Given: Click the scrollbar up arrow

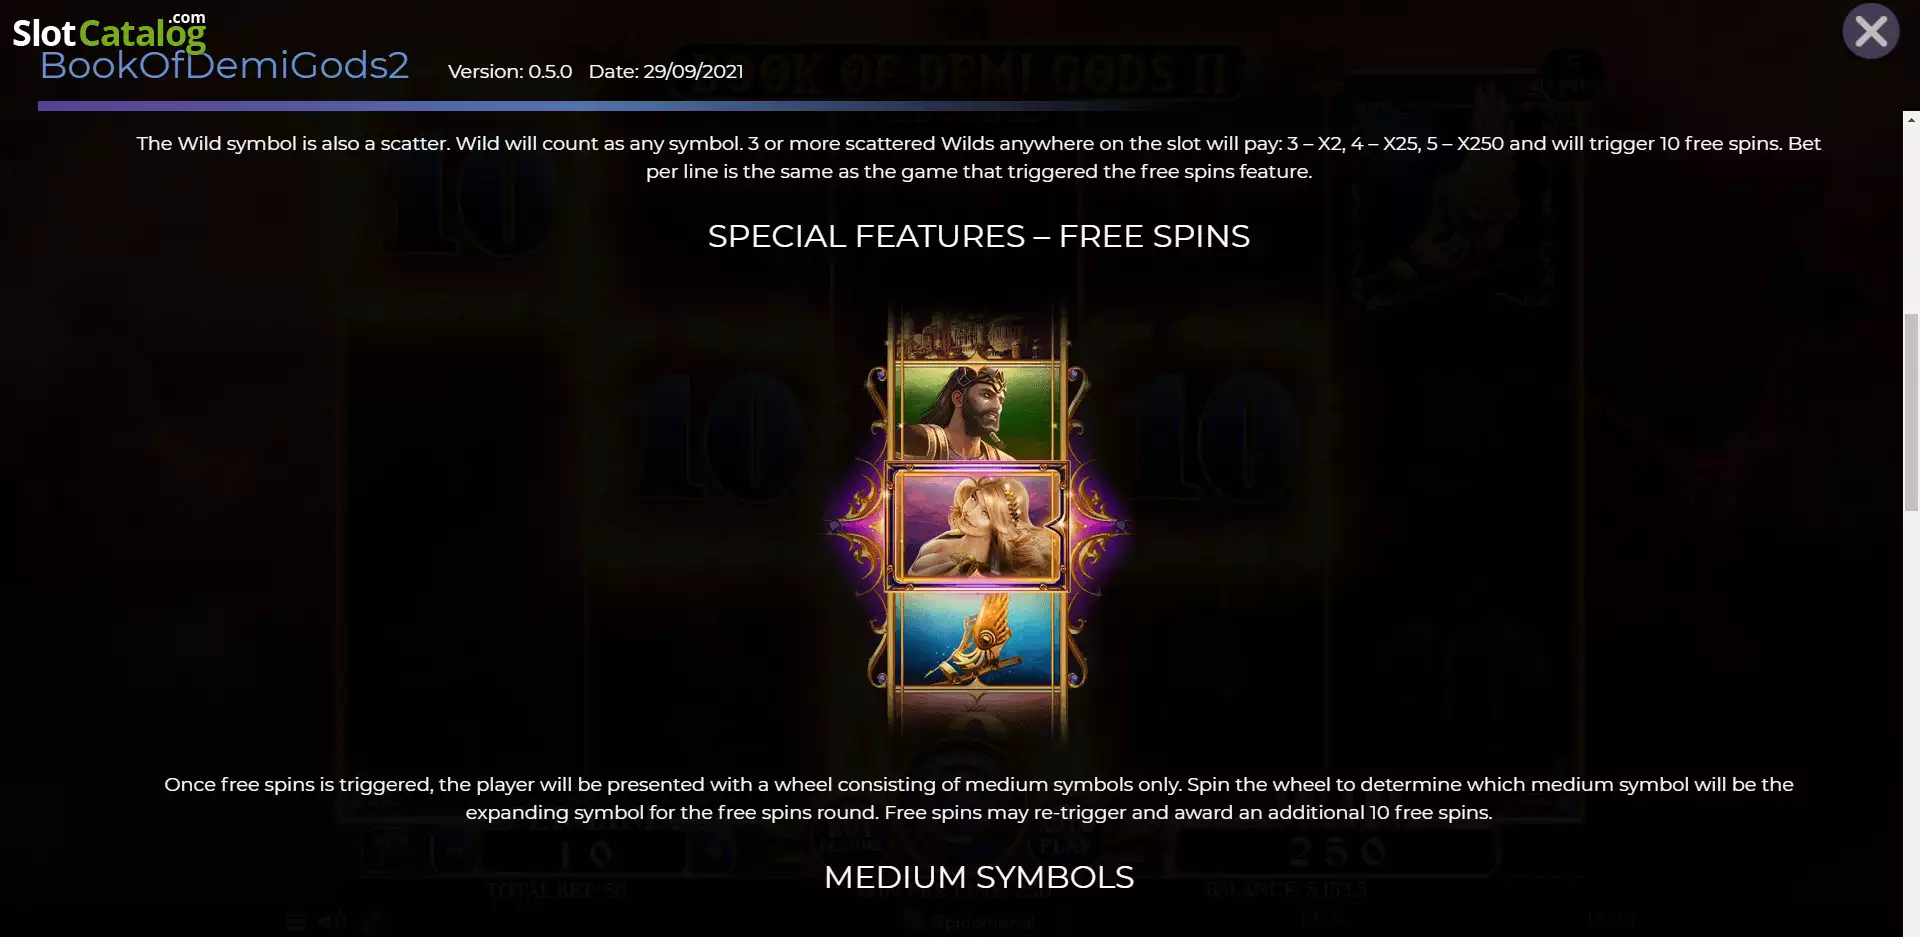Looking at the screenshot, I should click(1911, 119).
